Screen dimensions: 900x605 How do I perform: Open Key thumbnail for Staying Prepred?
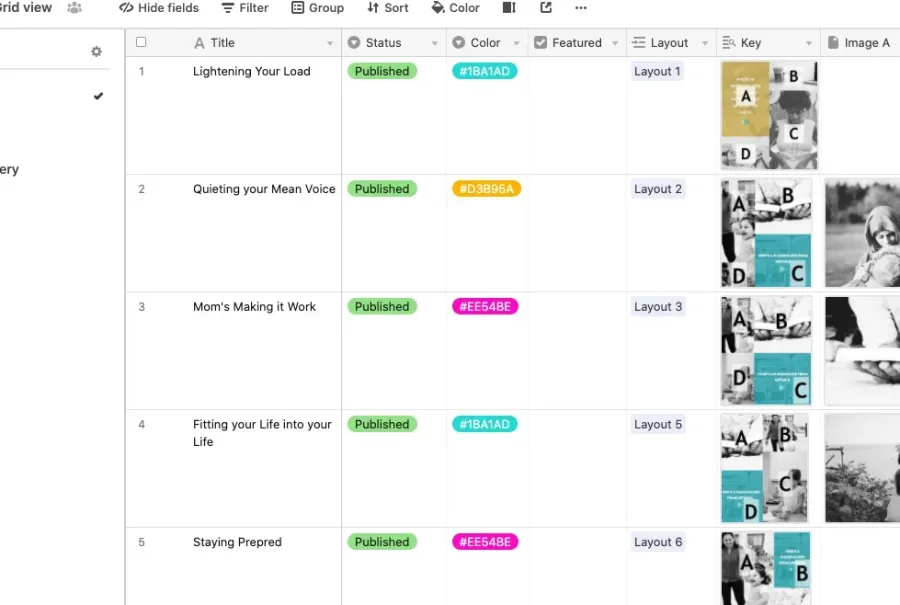pyautogui.click(x=766, y=568)
